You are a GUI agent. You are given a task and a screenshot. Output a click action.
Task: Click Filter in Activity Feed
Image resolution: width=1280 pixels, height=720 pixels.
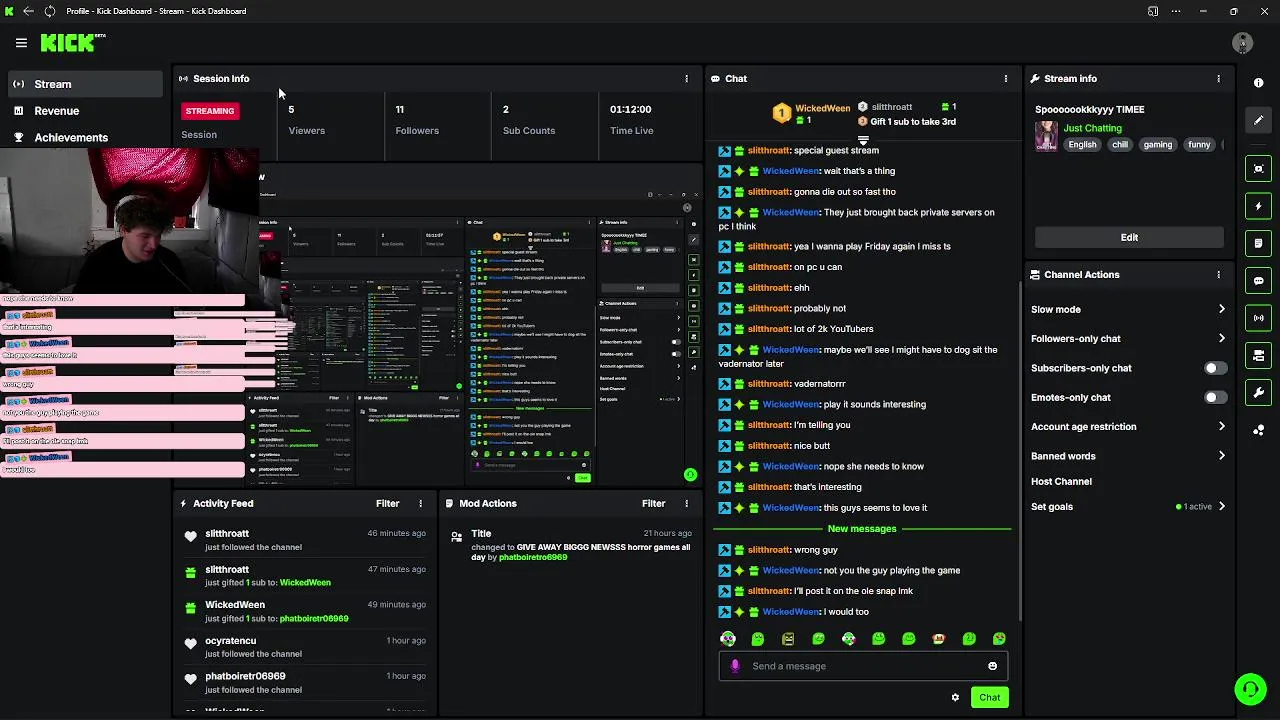[x=387, y=503]
